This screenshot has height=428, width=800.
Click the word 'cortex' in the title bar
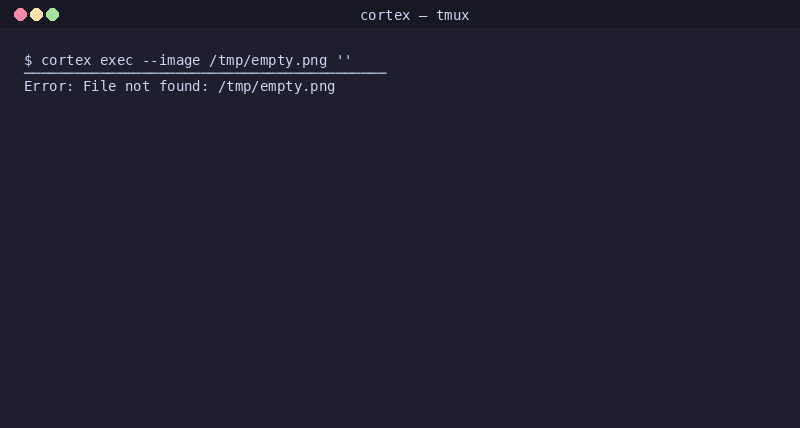(x=385, y=16)
